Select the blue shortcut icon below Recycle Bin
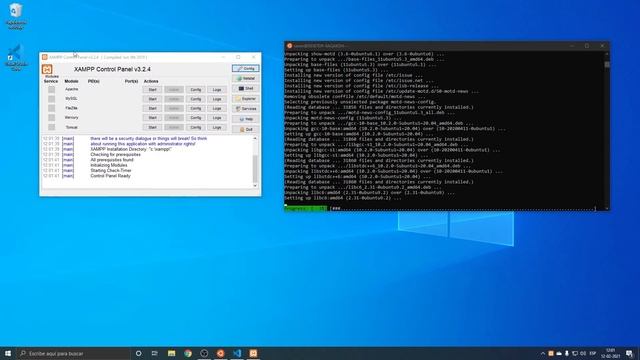 coord(16,58)
